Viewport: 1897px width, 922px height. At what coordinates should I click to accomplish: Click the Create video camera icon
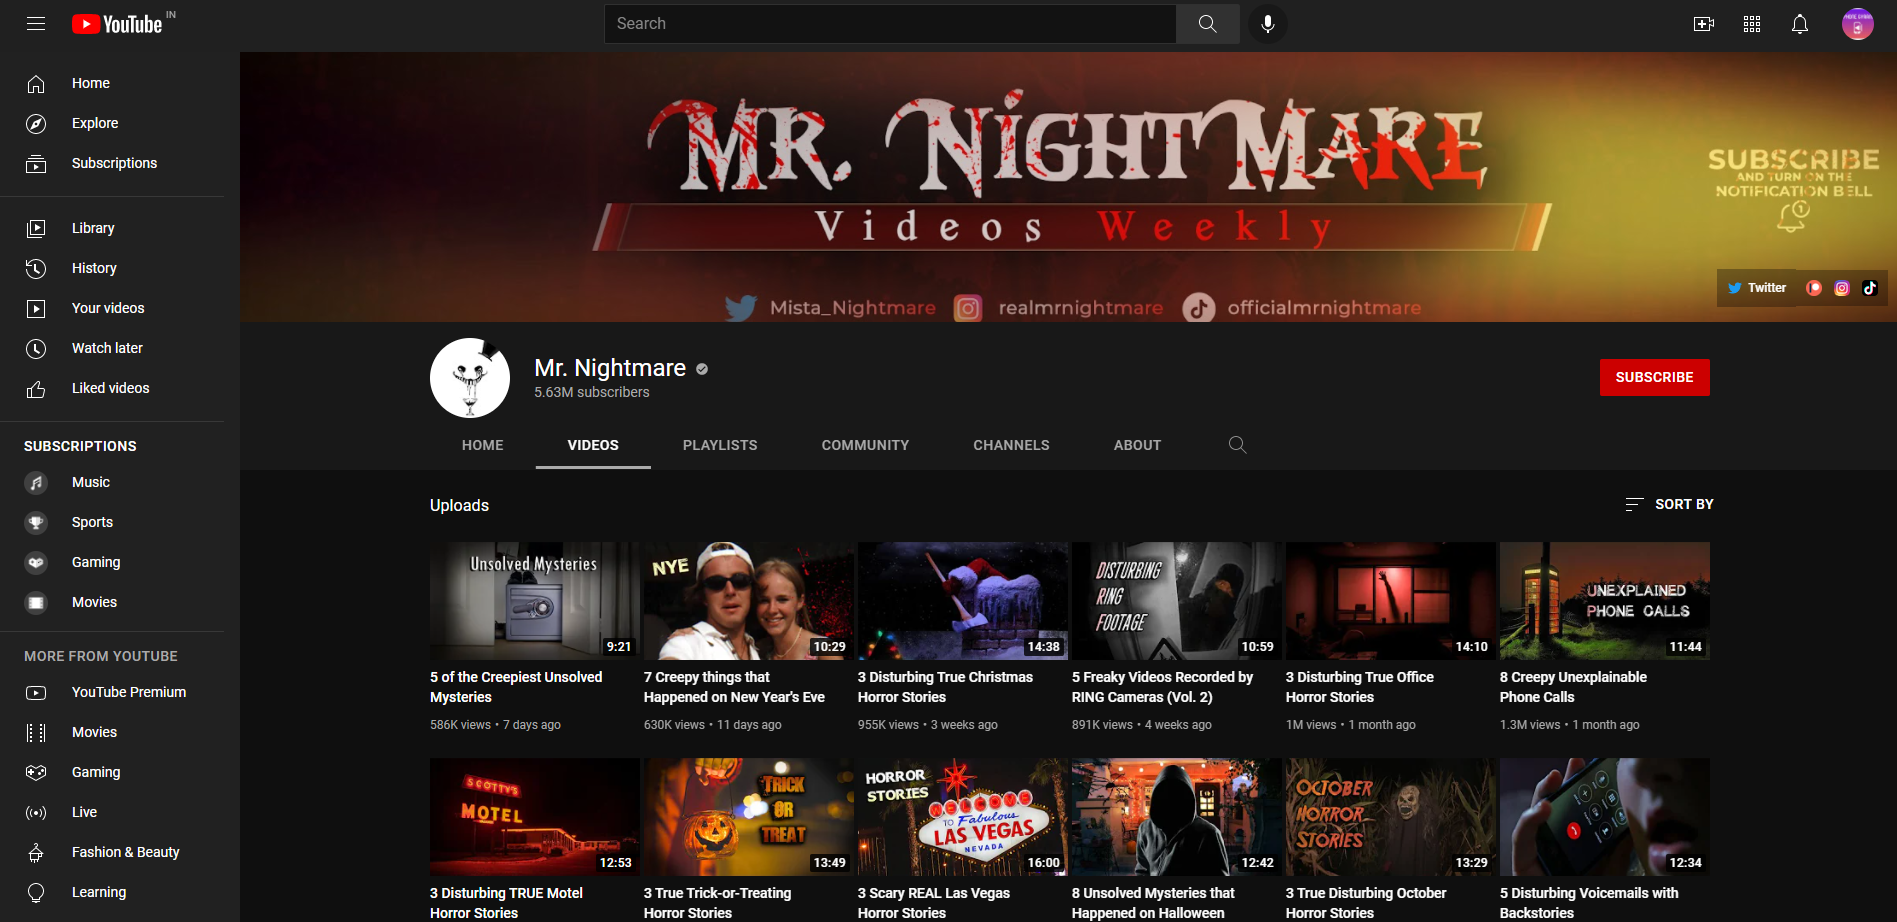1703,24
